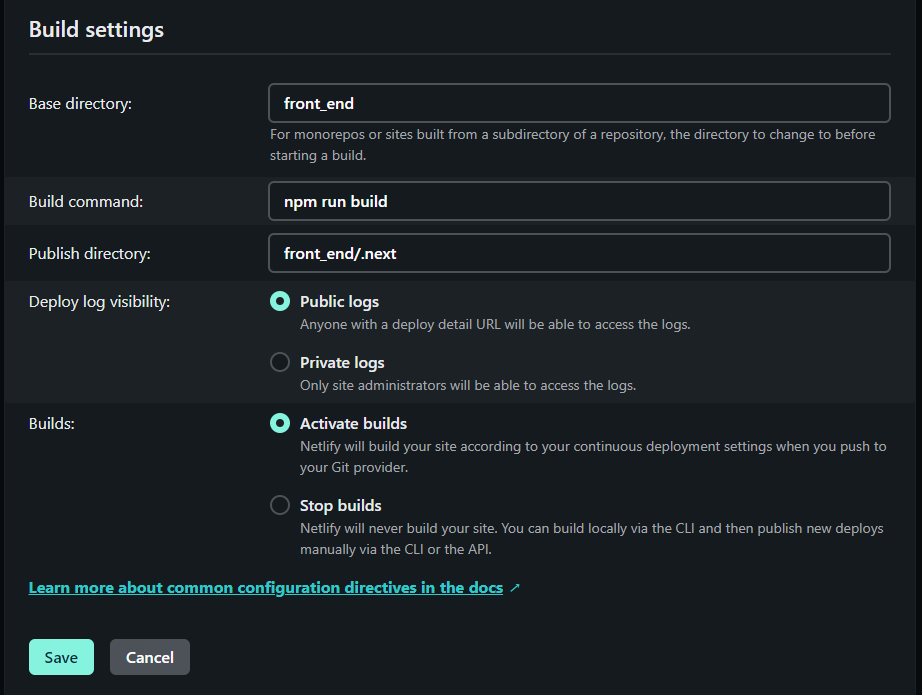Image resolution: width=922 pixels, height=695 pixels.
Task: Open the common configuration directives docs link
Action: (265, 588)
